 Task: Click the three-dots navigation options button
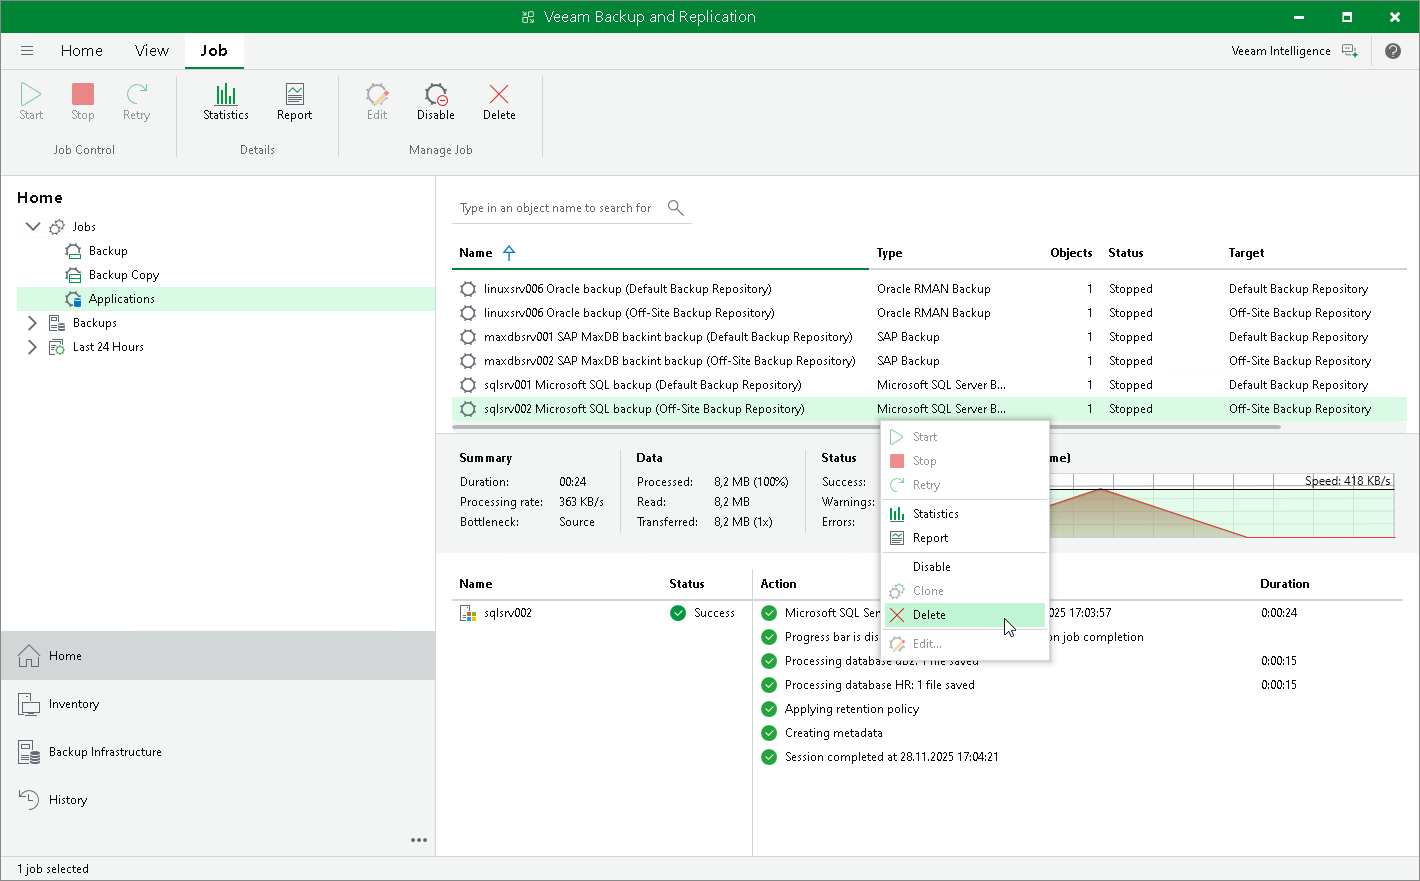pos(419,840)
